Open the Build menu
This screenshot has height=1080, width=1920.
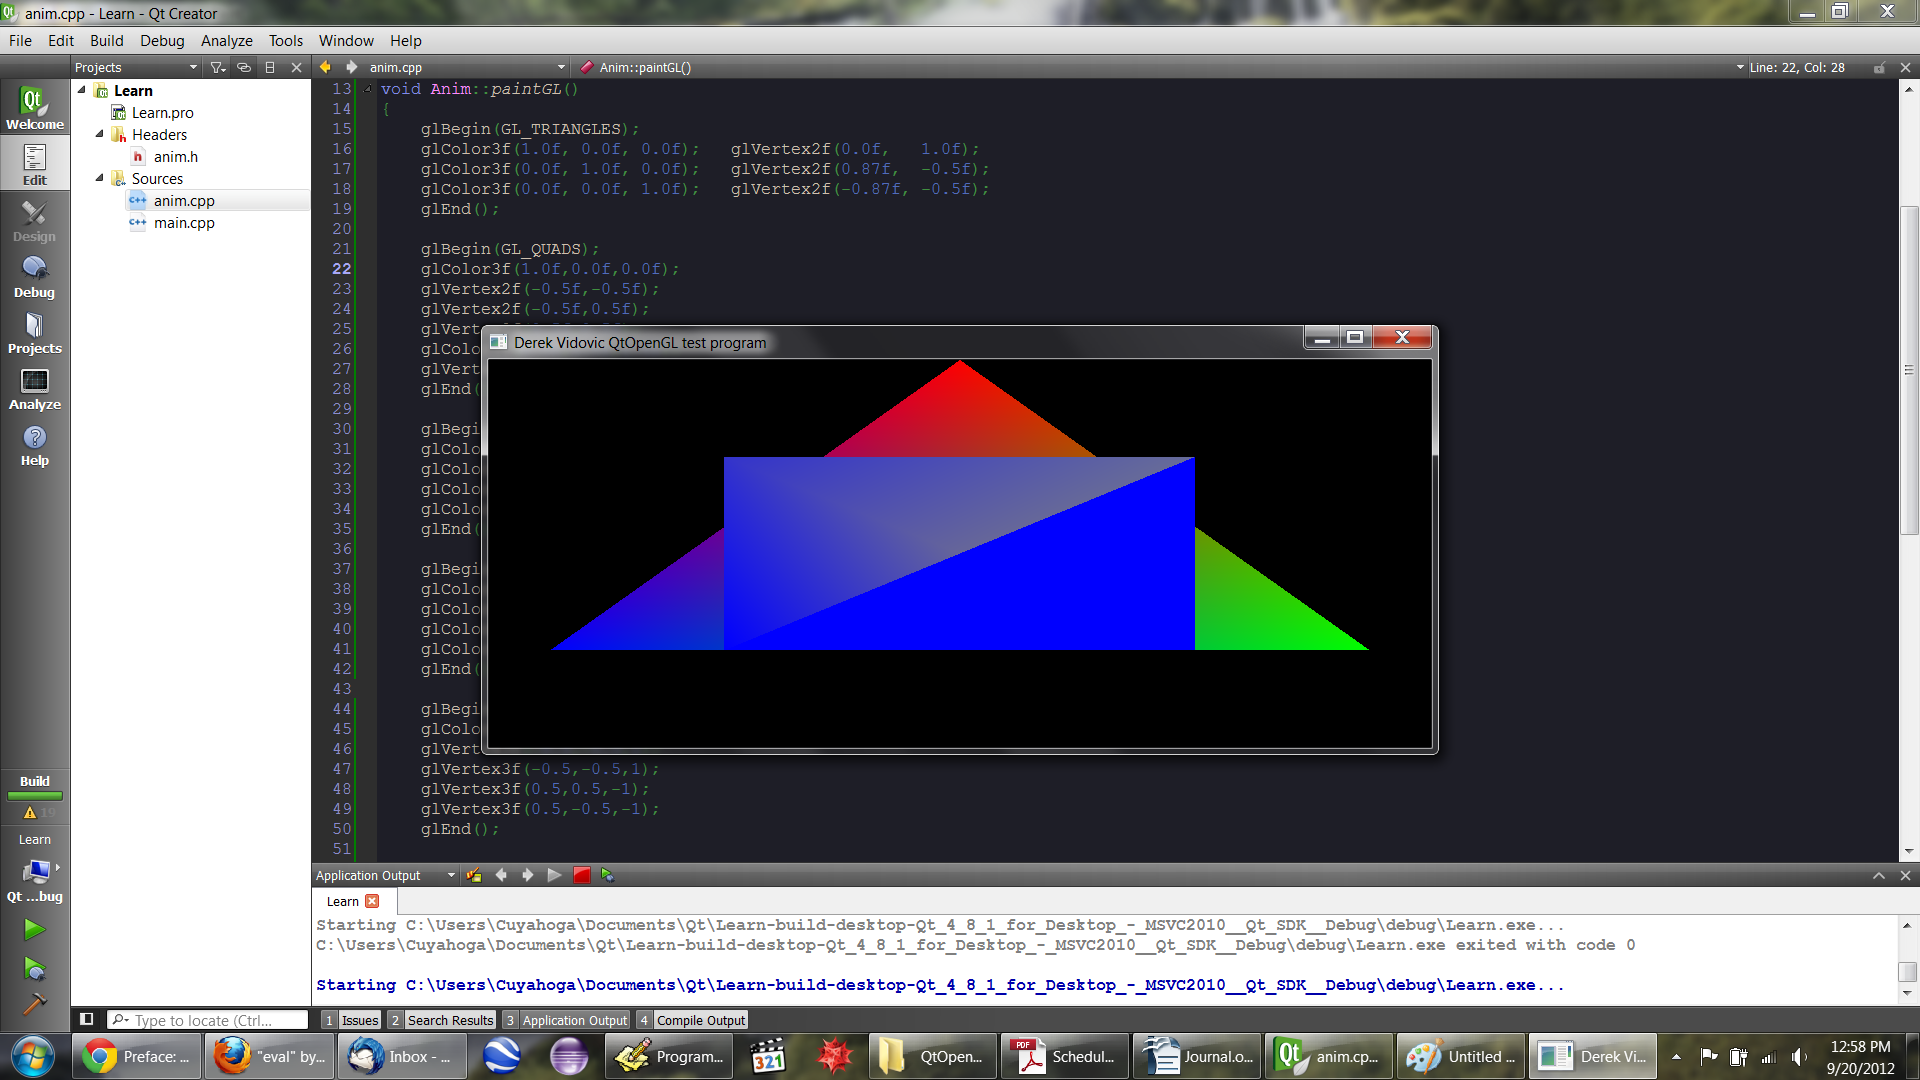click(x=106, y=41)
